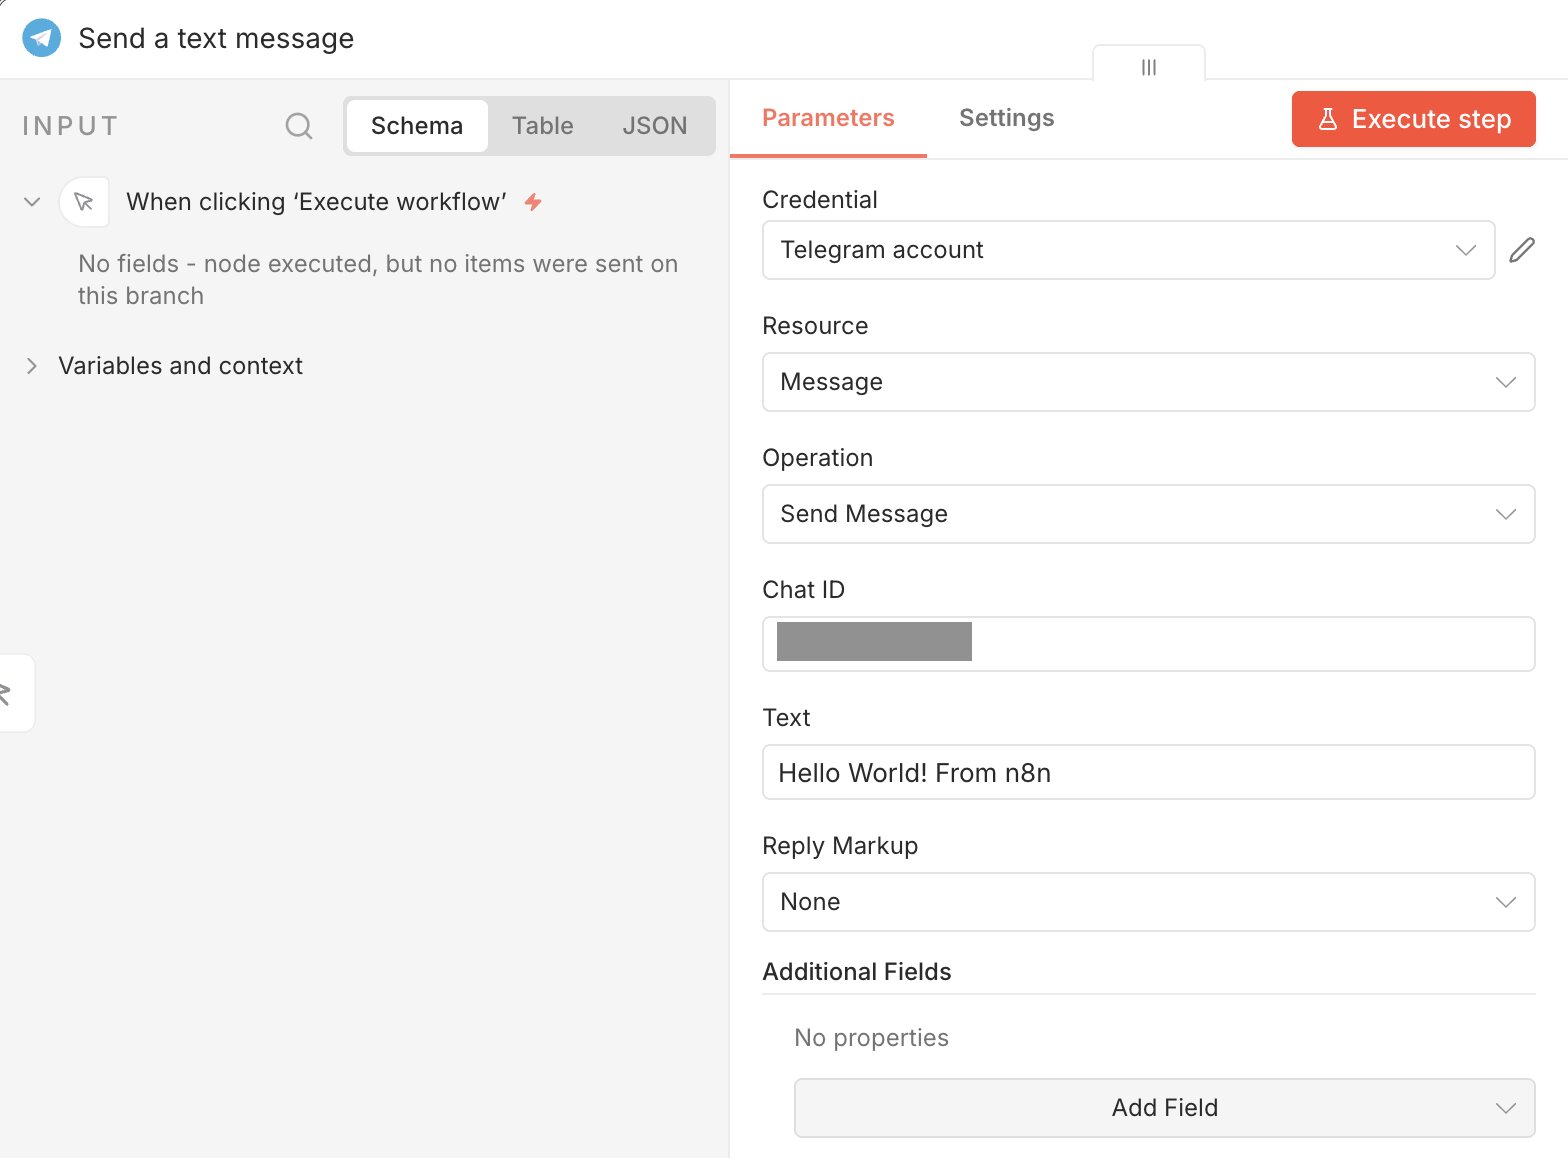This screenshot has width=1568, height=1158.
Task: Open the Reply Markup dropdown
Action: pos(1147,902)
